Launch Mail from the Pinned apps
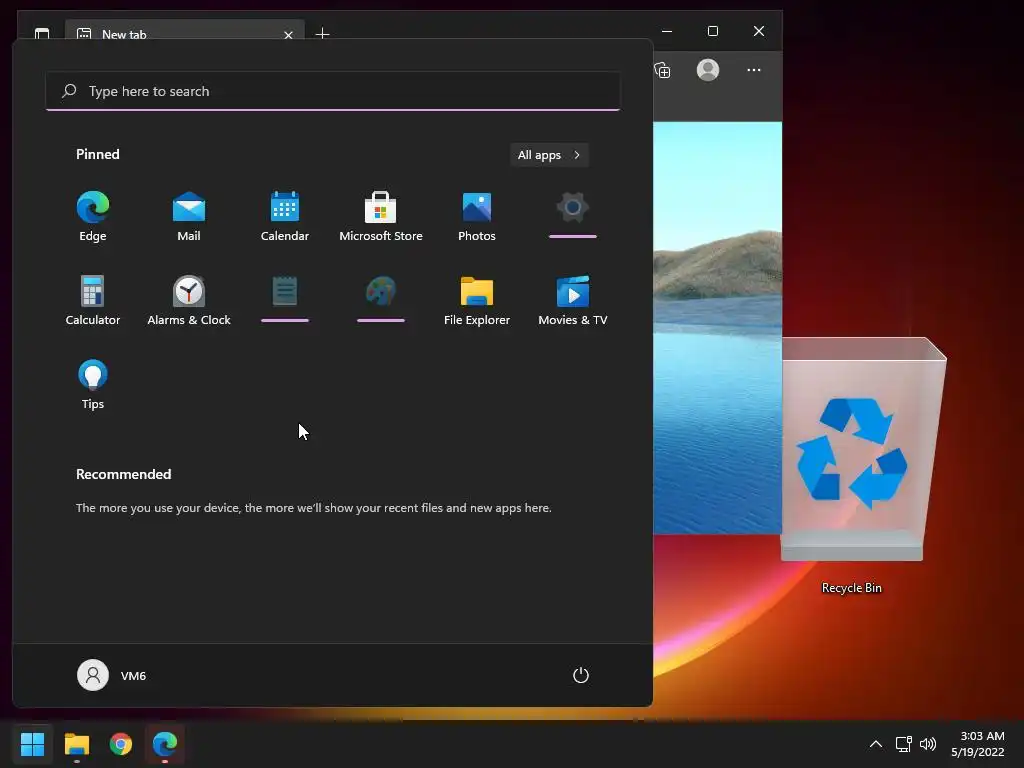This screenshot has height=768, width=1024. click(x=189, y=217)
